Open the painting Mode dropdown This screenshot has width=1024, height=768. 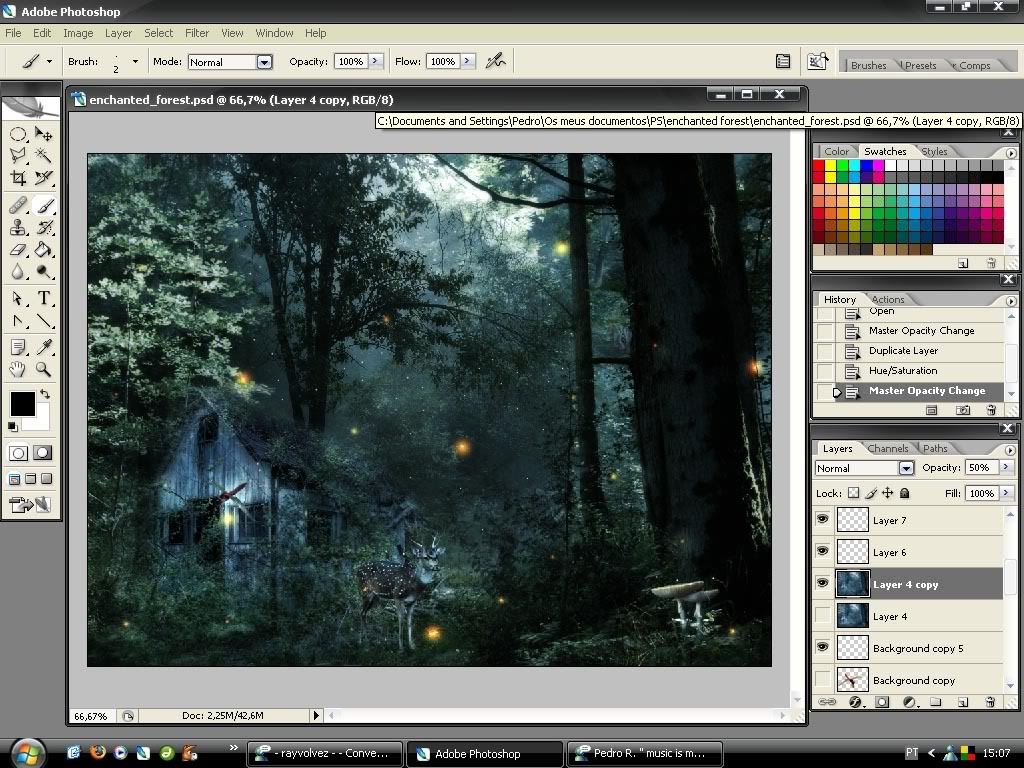[x=264, y=62]
